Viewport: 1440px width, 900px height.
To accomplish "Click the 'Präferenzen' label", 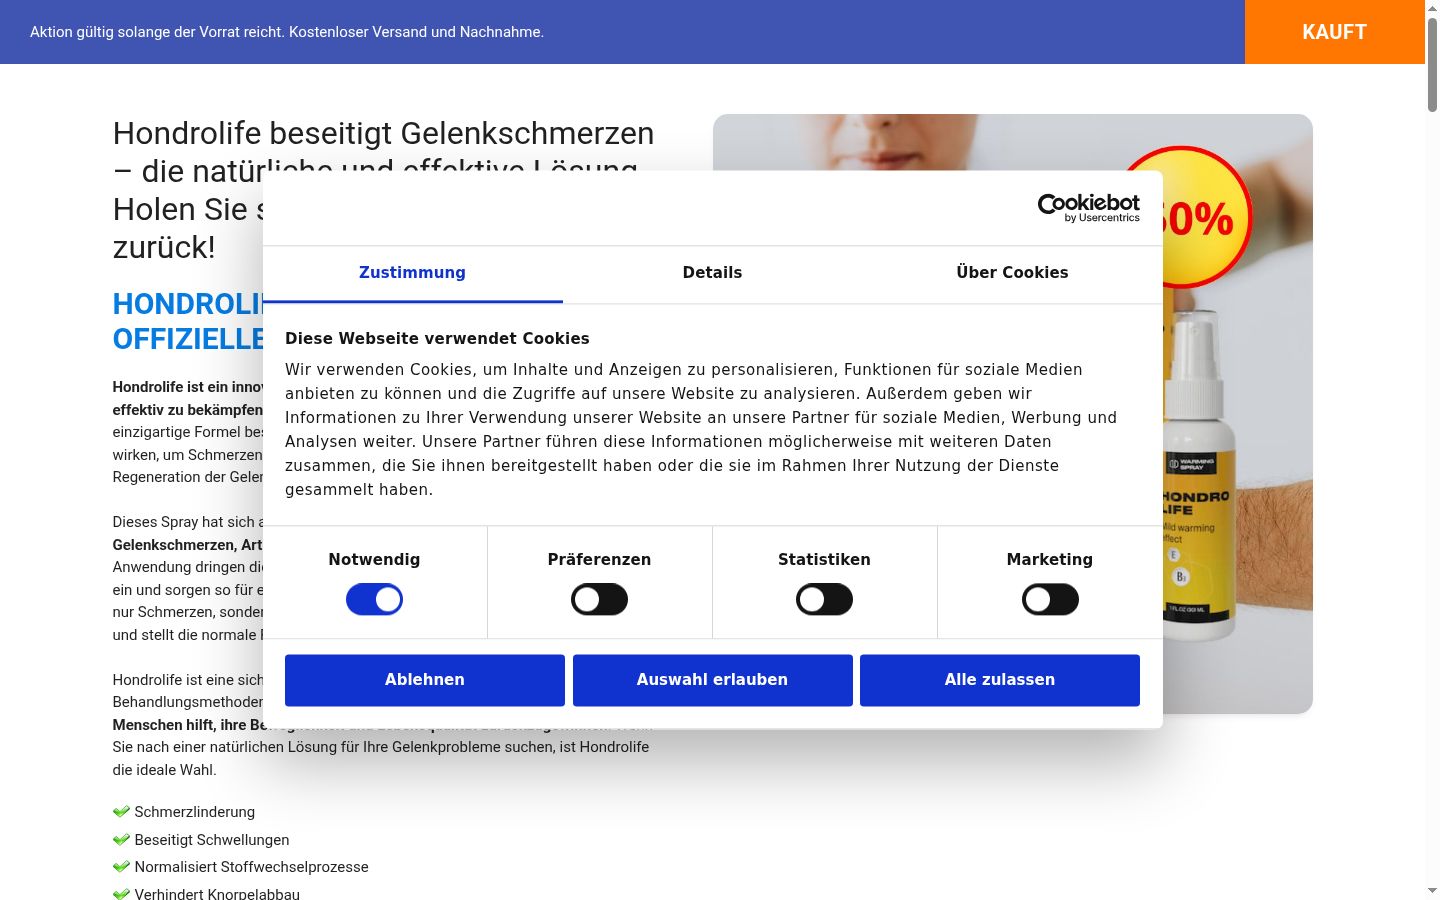I will [599, 560].
